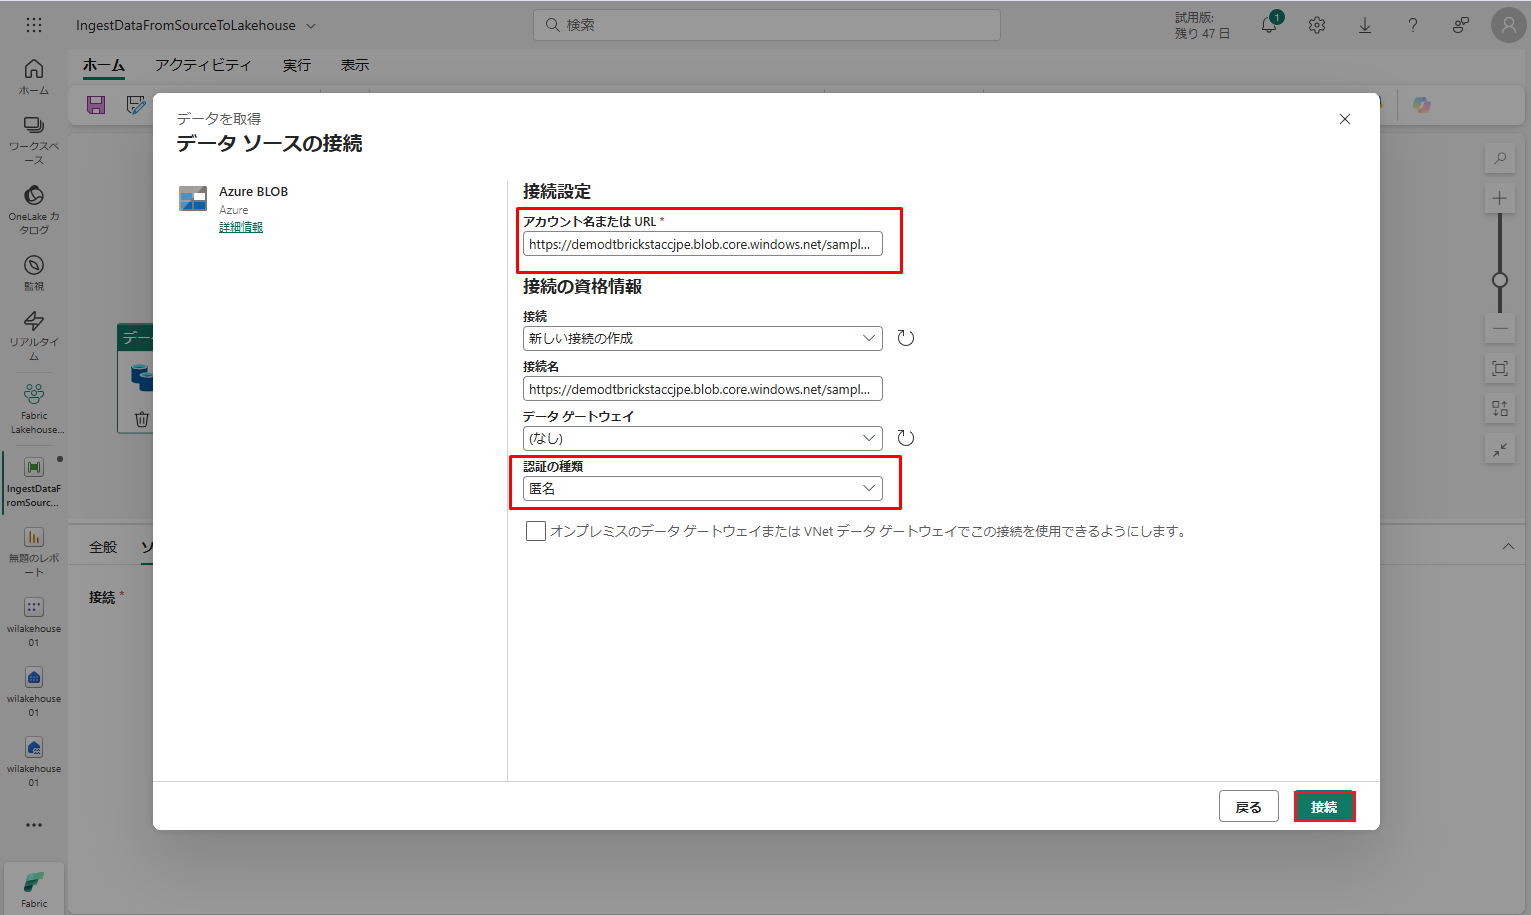Click the save disk icon in toolbar

pyautogui.click(x=96, y=105)
